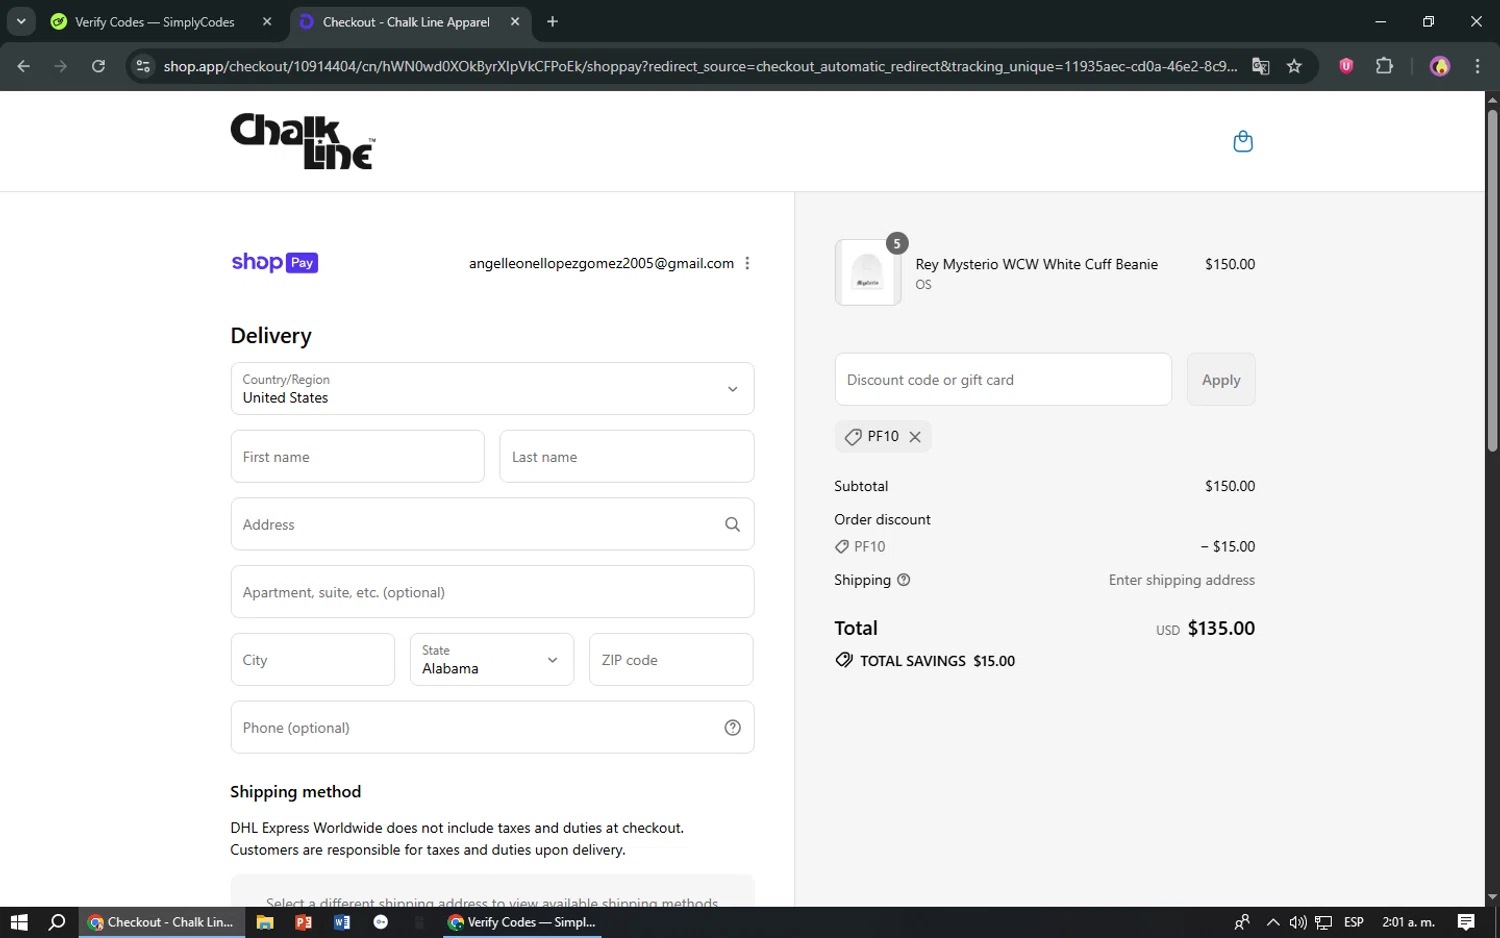The width and height of the screenshot is (1500, 938).
Task: Click the 2:01 a. m. clock
Action: pyautogui.click(x=1408, y=922)
